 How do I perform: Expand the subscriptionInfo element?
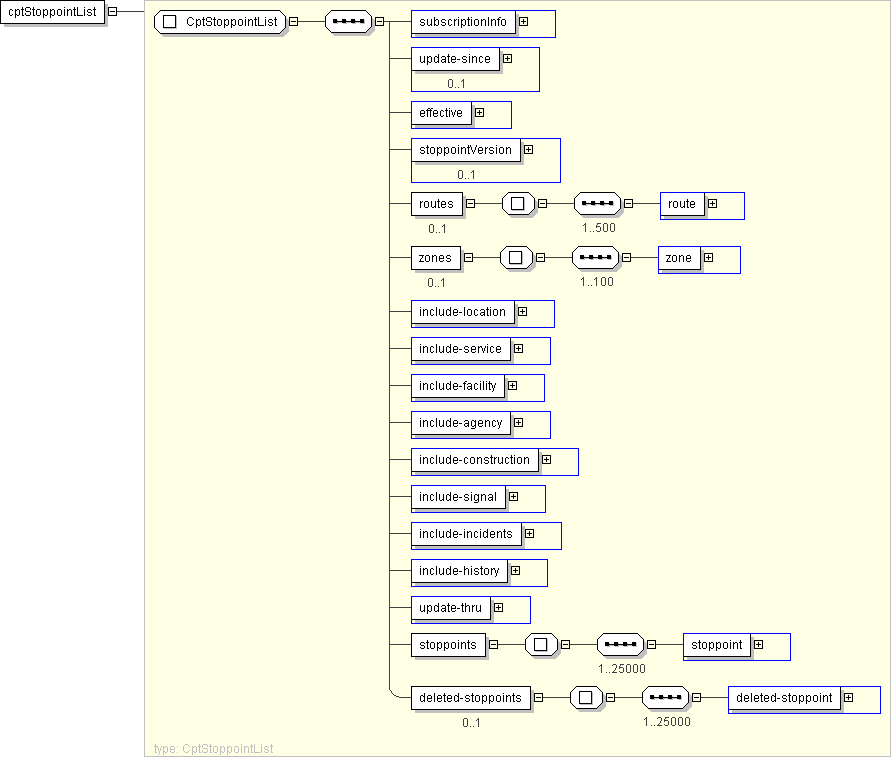click(523, 22)
